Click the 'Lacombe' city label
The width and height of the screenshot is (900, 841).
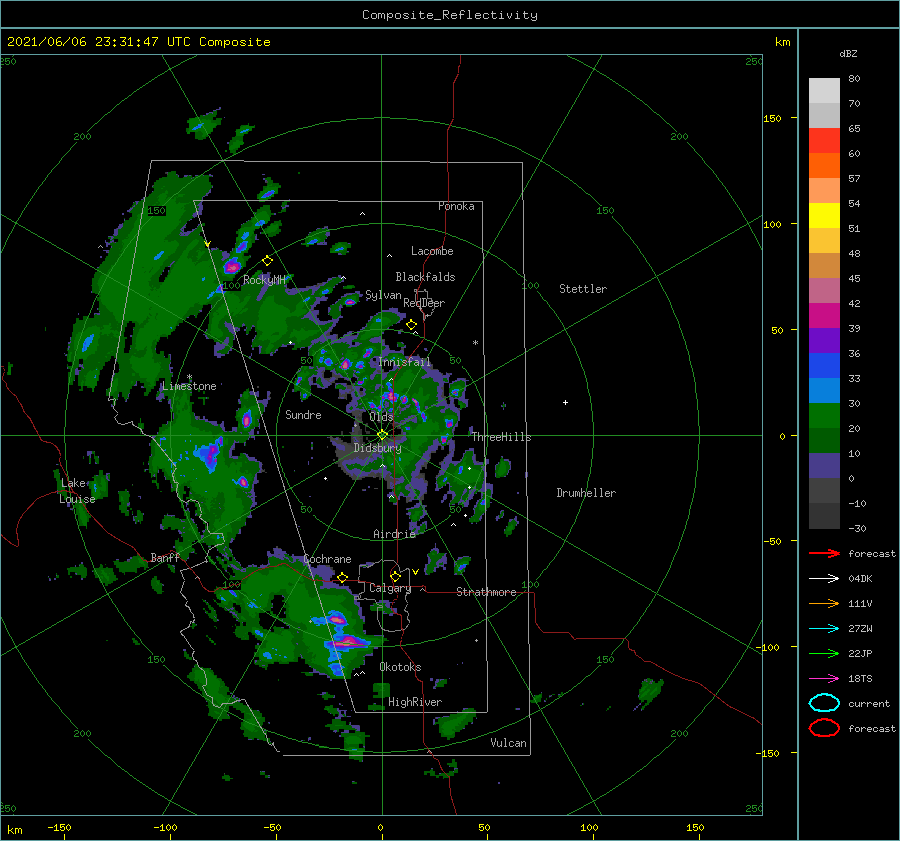[432, 251]
